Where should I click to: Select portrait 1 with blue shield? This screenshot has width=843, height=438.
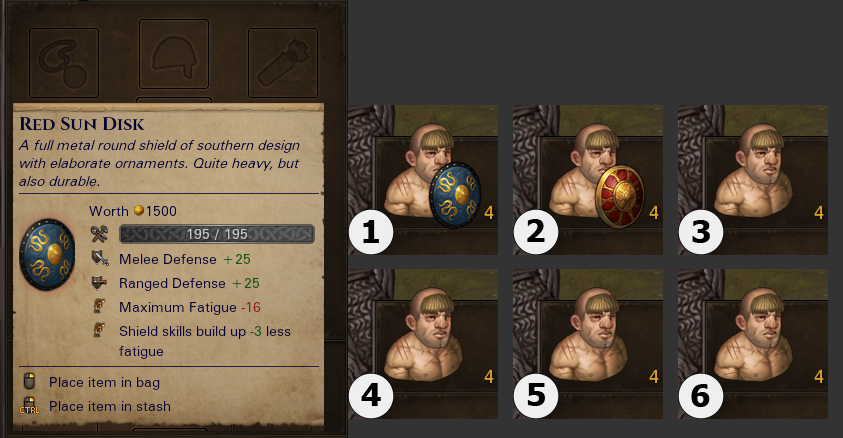[423, 179]
